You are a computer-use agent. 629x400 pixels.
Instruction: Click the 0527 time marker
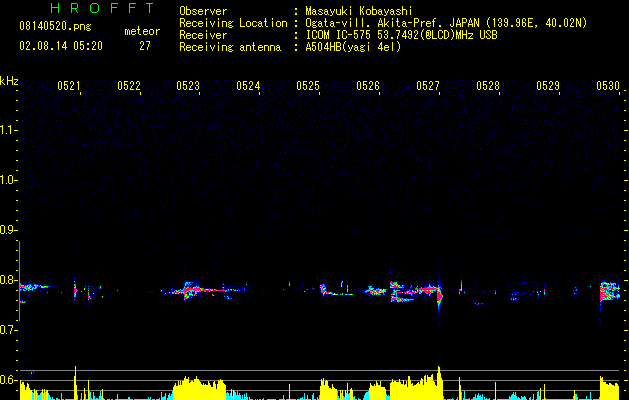(x=428, y=86)
